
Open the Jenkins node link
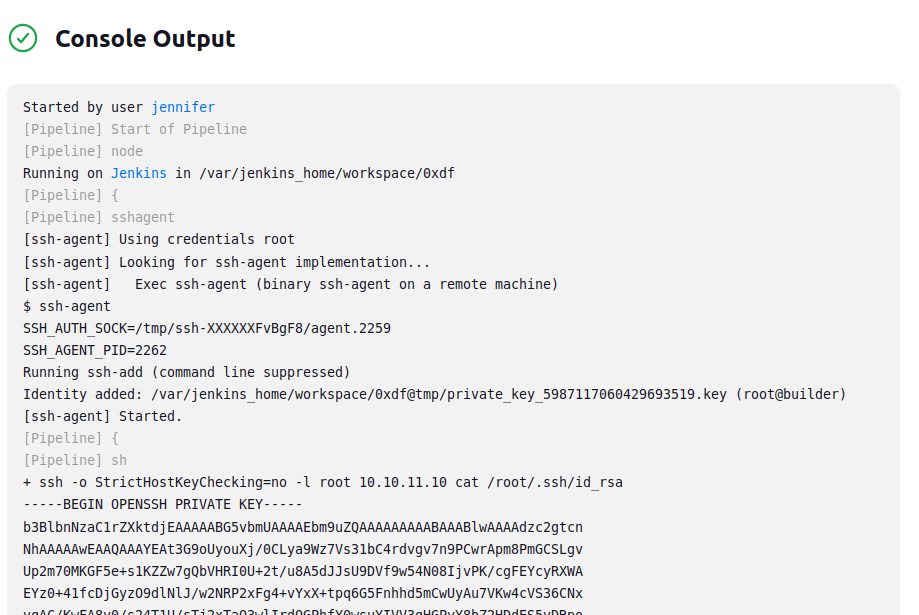[139, 173]
